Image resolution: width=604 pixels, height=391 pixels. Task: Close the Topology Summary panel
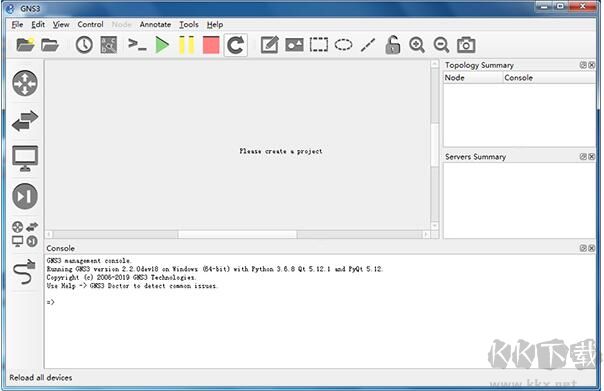click(592, 65)
